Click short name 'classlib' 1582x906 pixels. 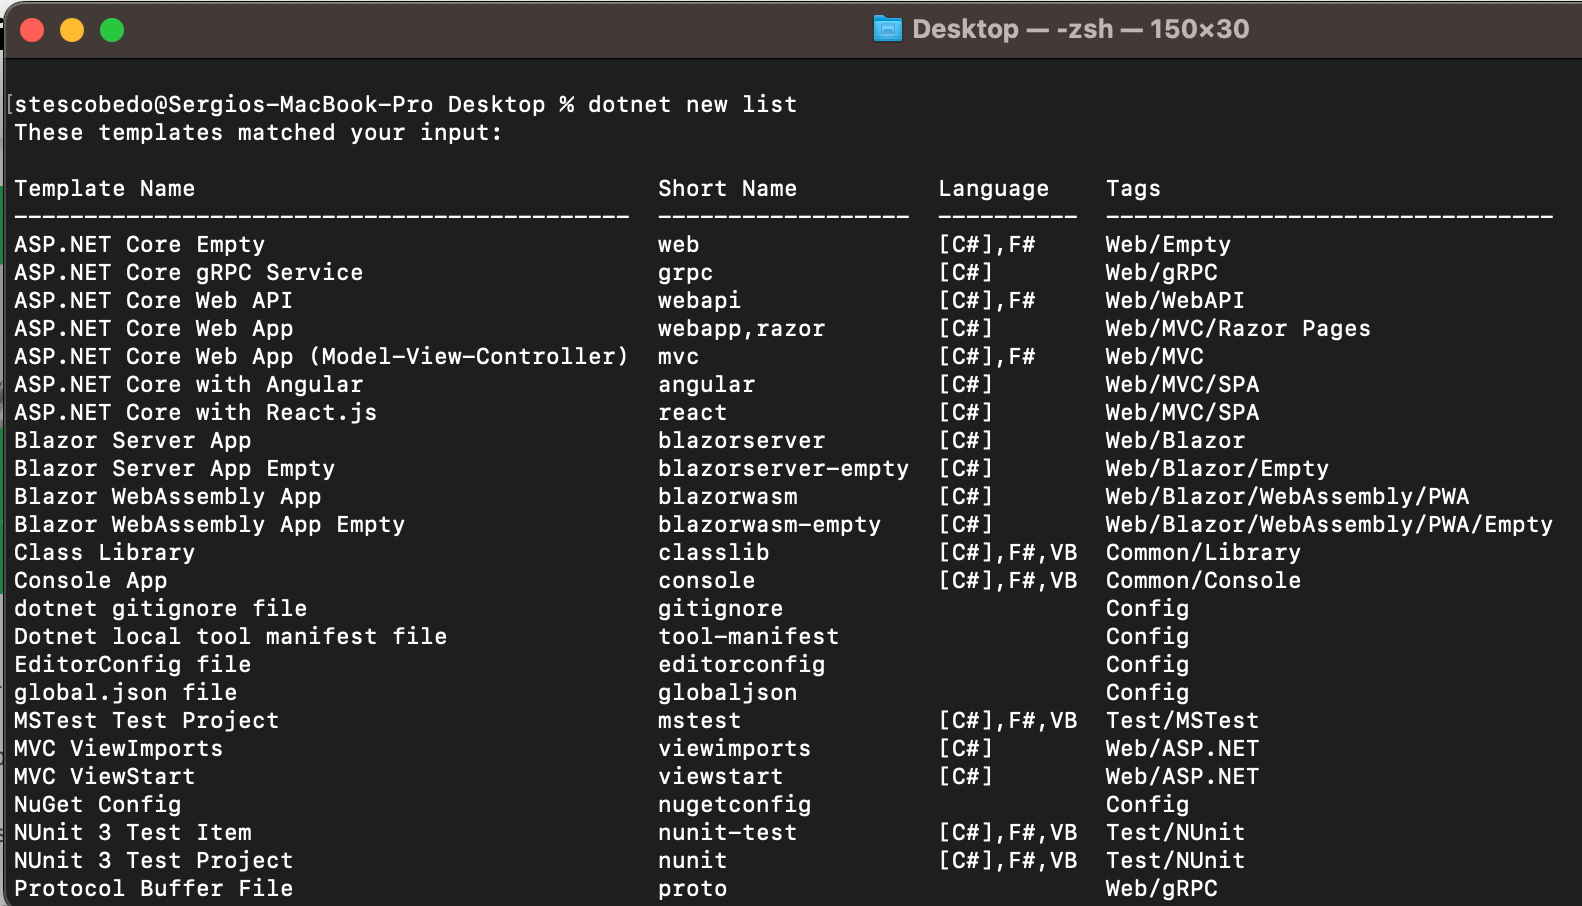pos(713,552)
